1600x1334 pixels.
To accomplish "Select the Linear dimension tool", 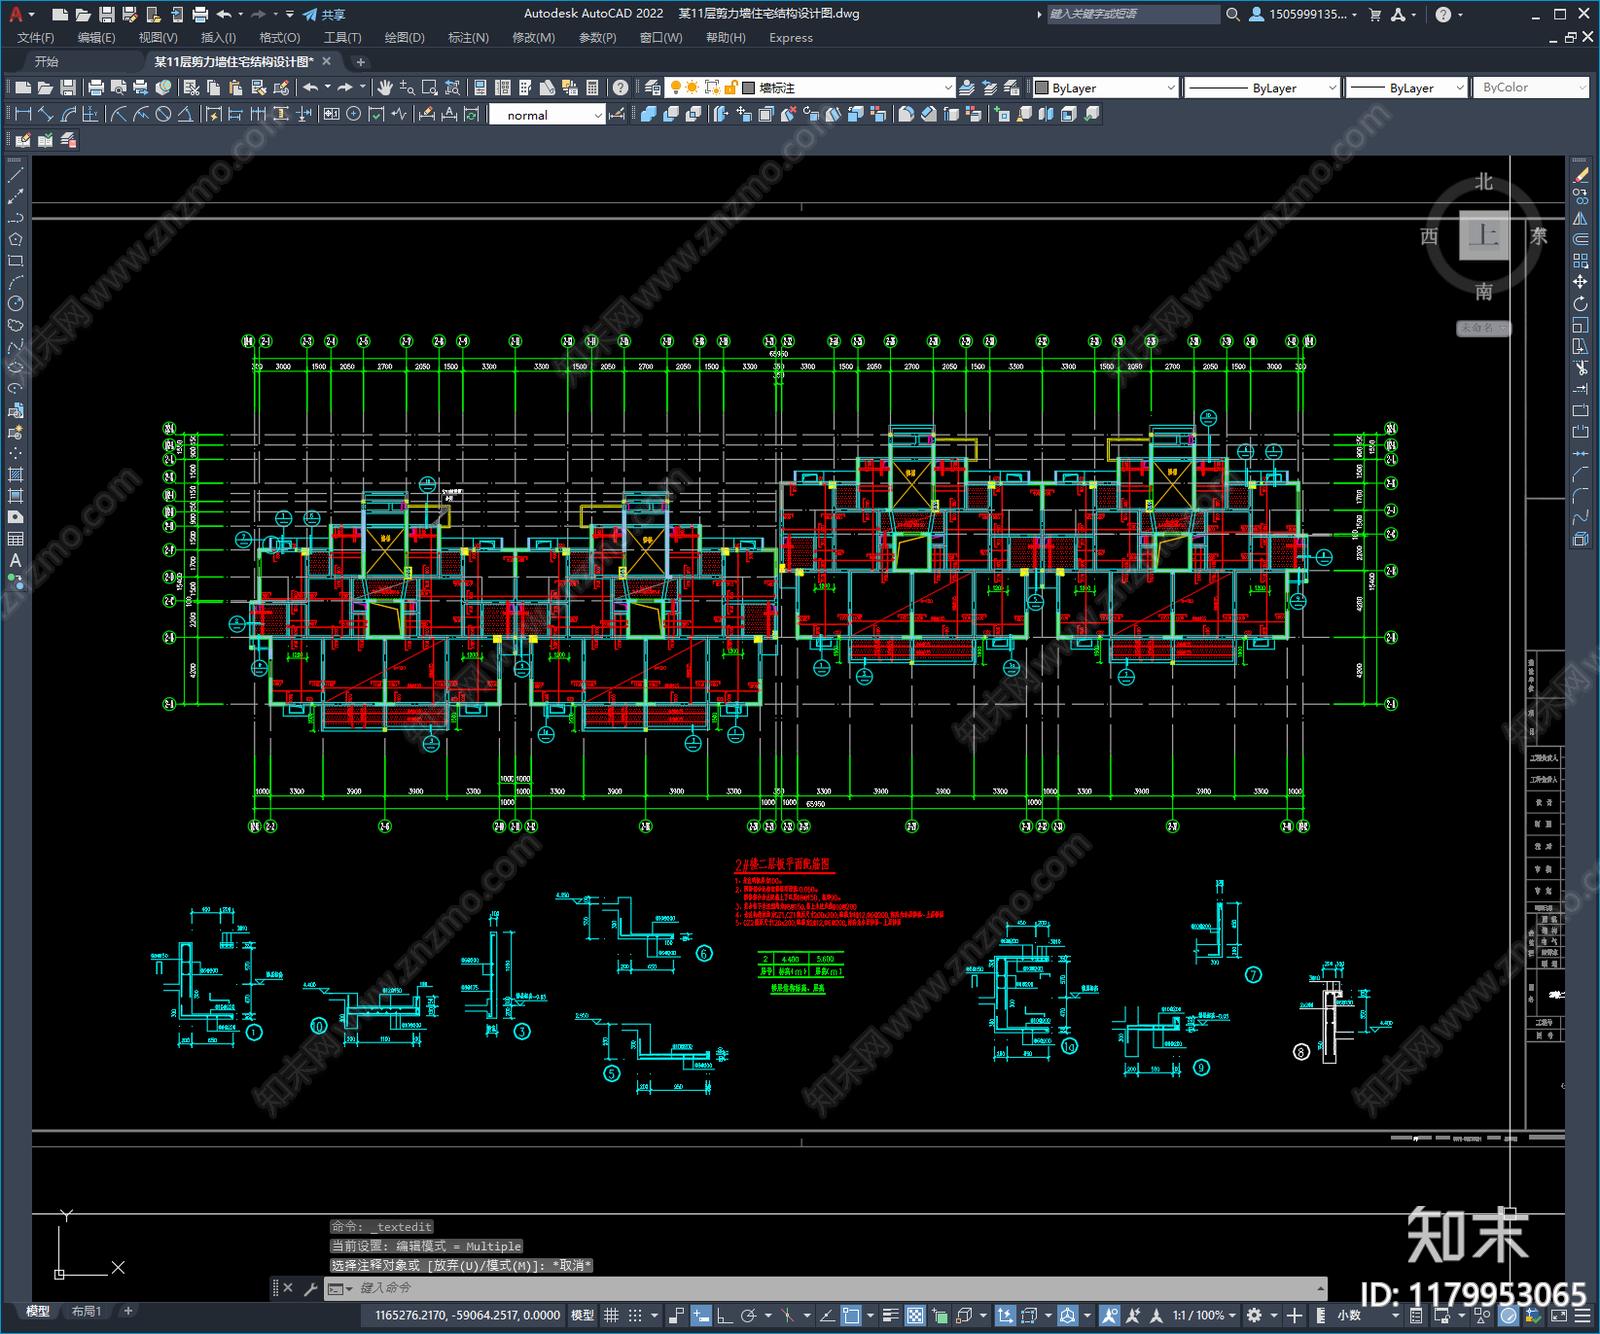I will pos(24,114).
